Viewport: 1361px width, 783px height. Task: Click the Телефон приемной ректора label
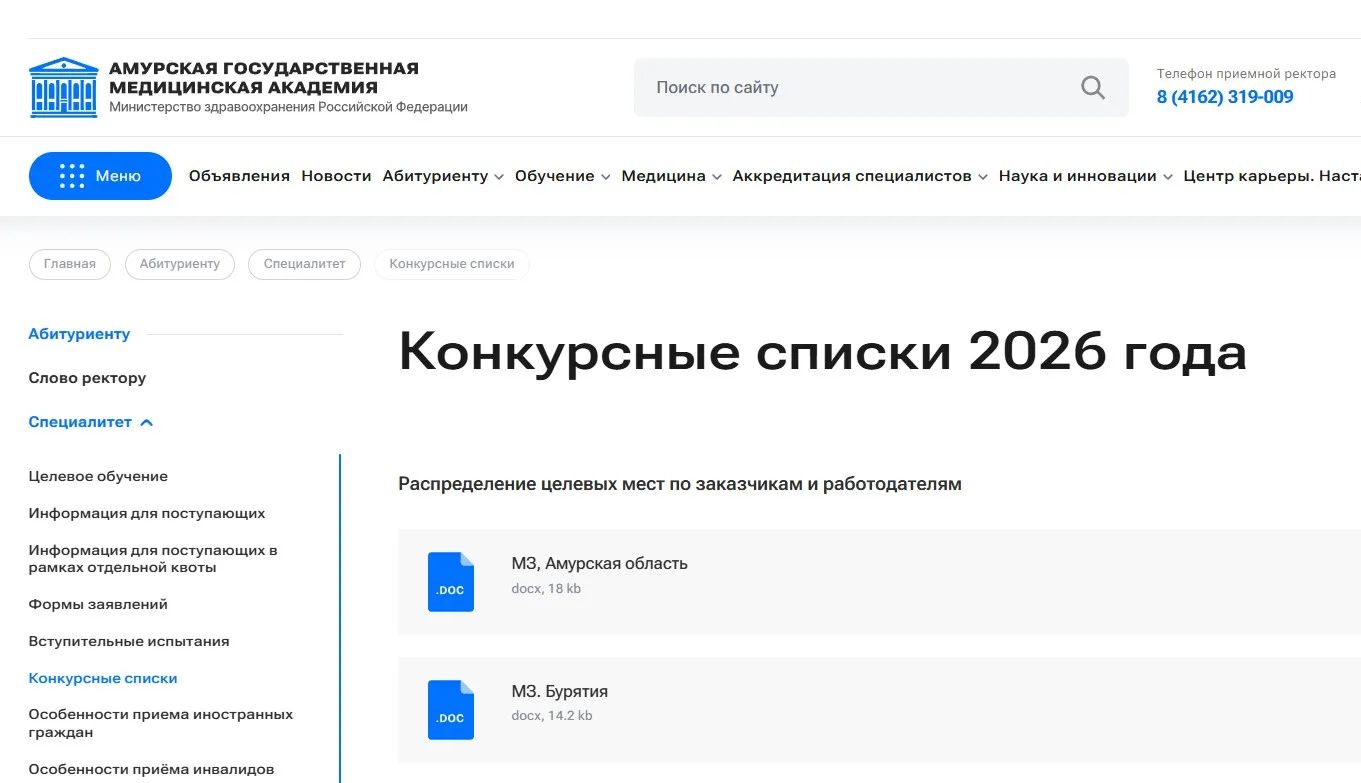pos(1246,74)
